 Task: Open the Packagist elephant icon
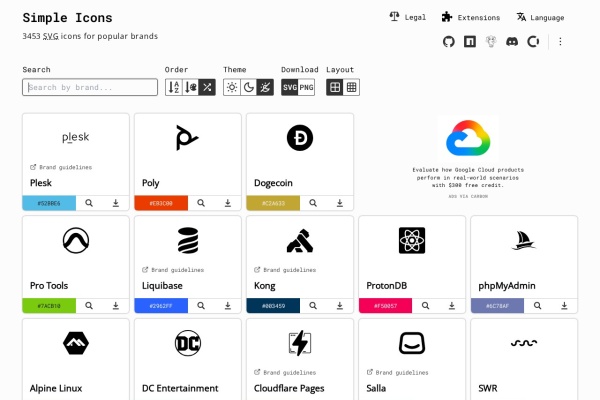pos(491,41)
